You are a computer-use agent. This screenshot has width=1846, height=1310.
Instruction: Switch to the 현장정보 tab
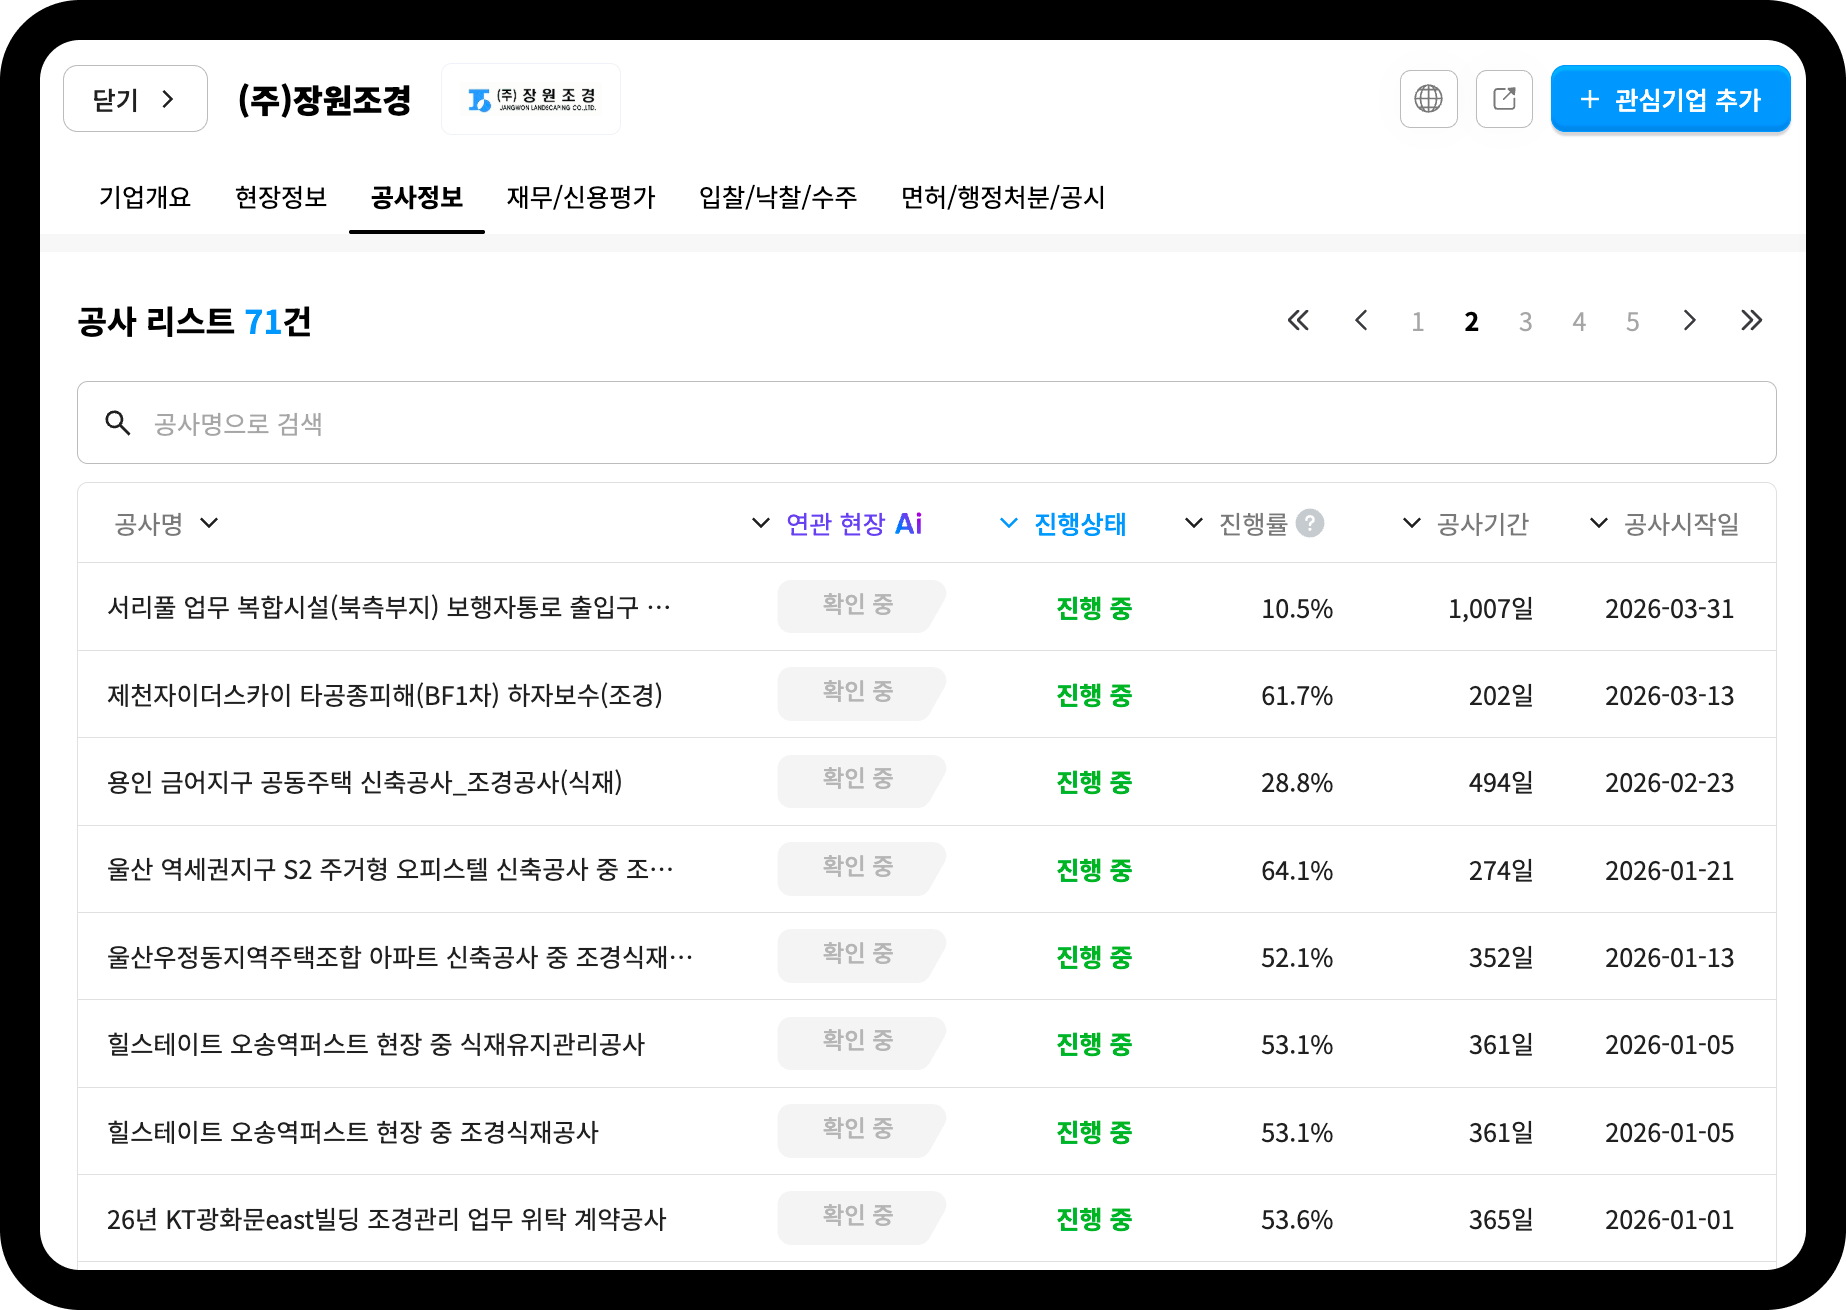pos(281,197)
